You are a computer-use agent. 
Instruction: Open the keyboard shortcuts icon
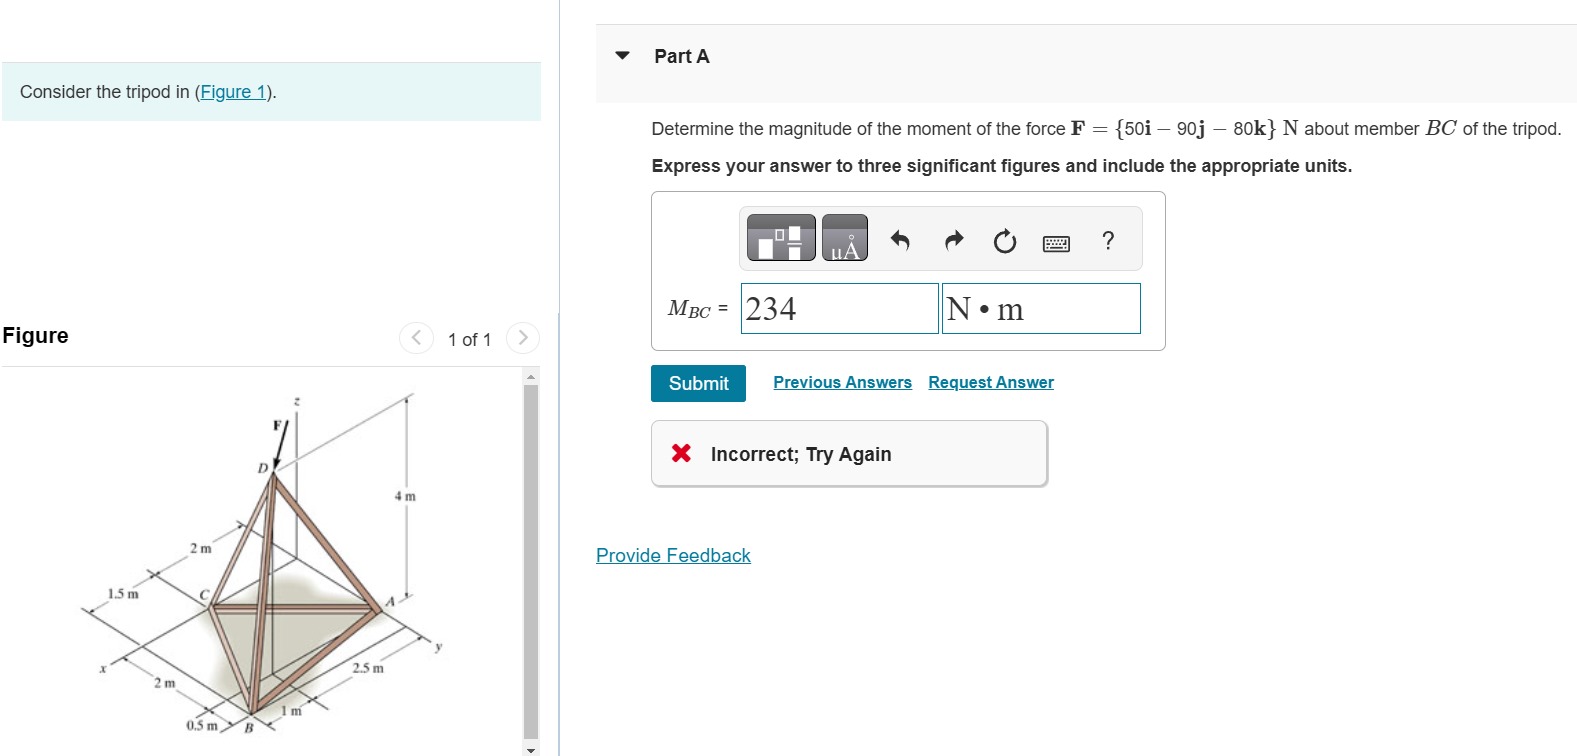[1056, 240]
